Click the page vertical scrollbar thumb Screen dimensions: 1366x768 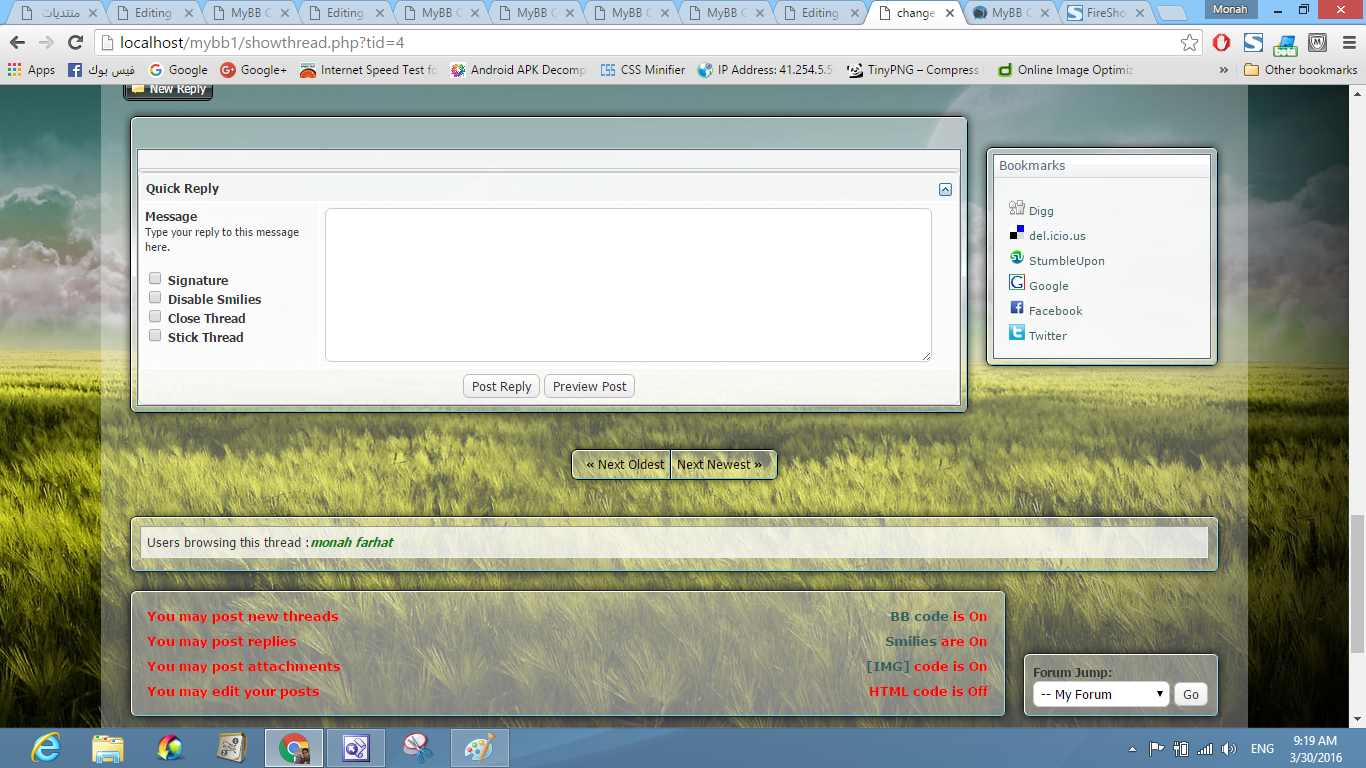tap(1357, 584)
